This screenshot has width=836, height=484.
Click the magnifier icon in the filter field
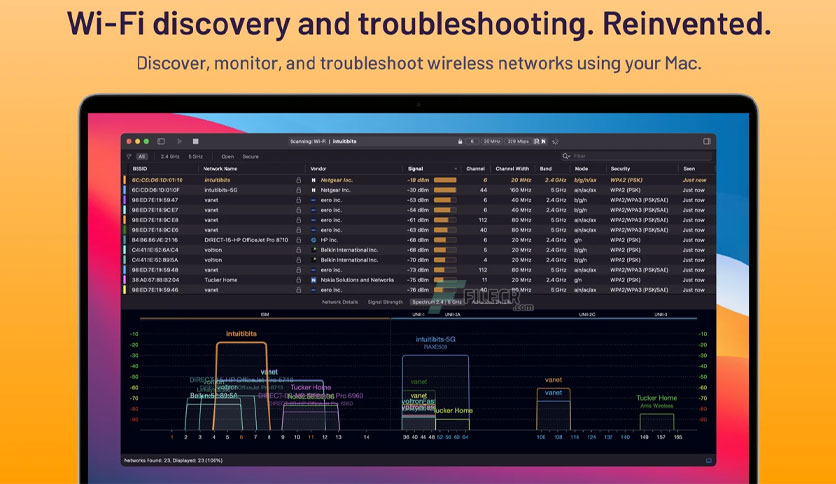pyautogui.click(x=566, y=156)
